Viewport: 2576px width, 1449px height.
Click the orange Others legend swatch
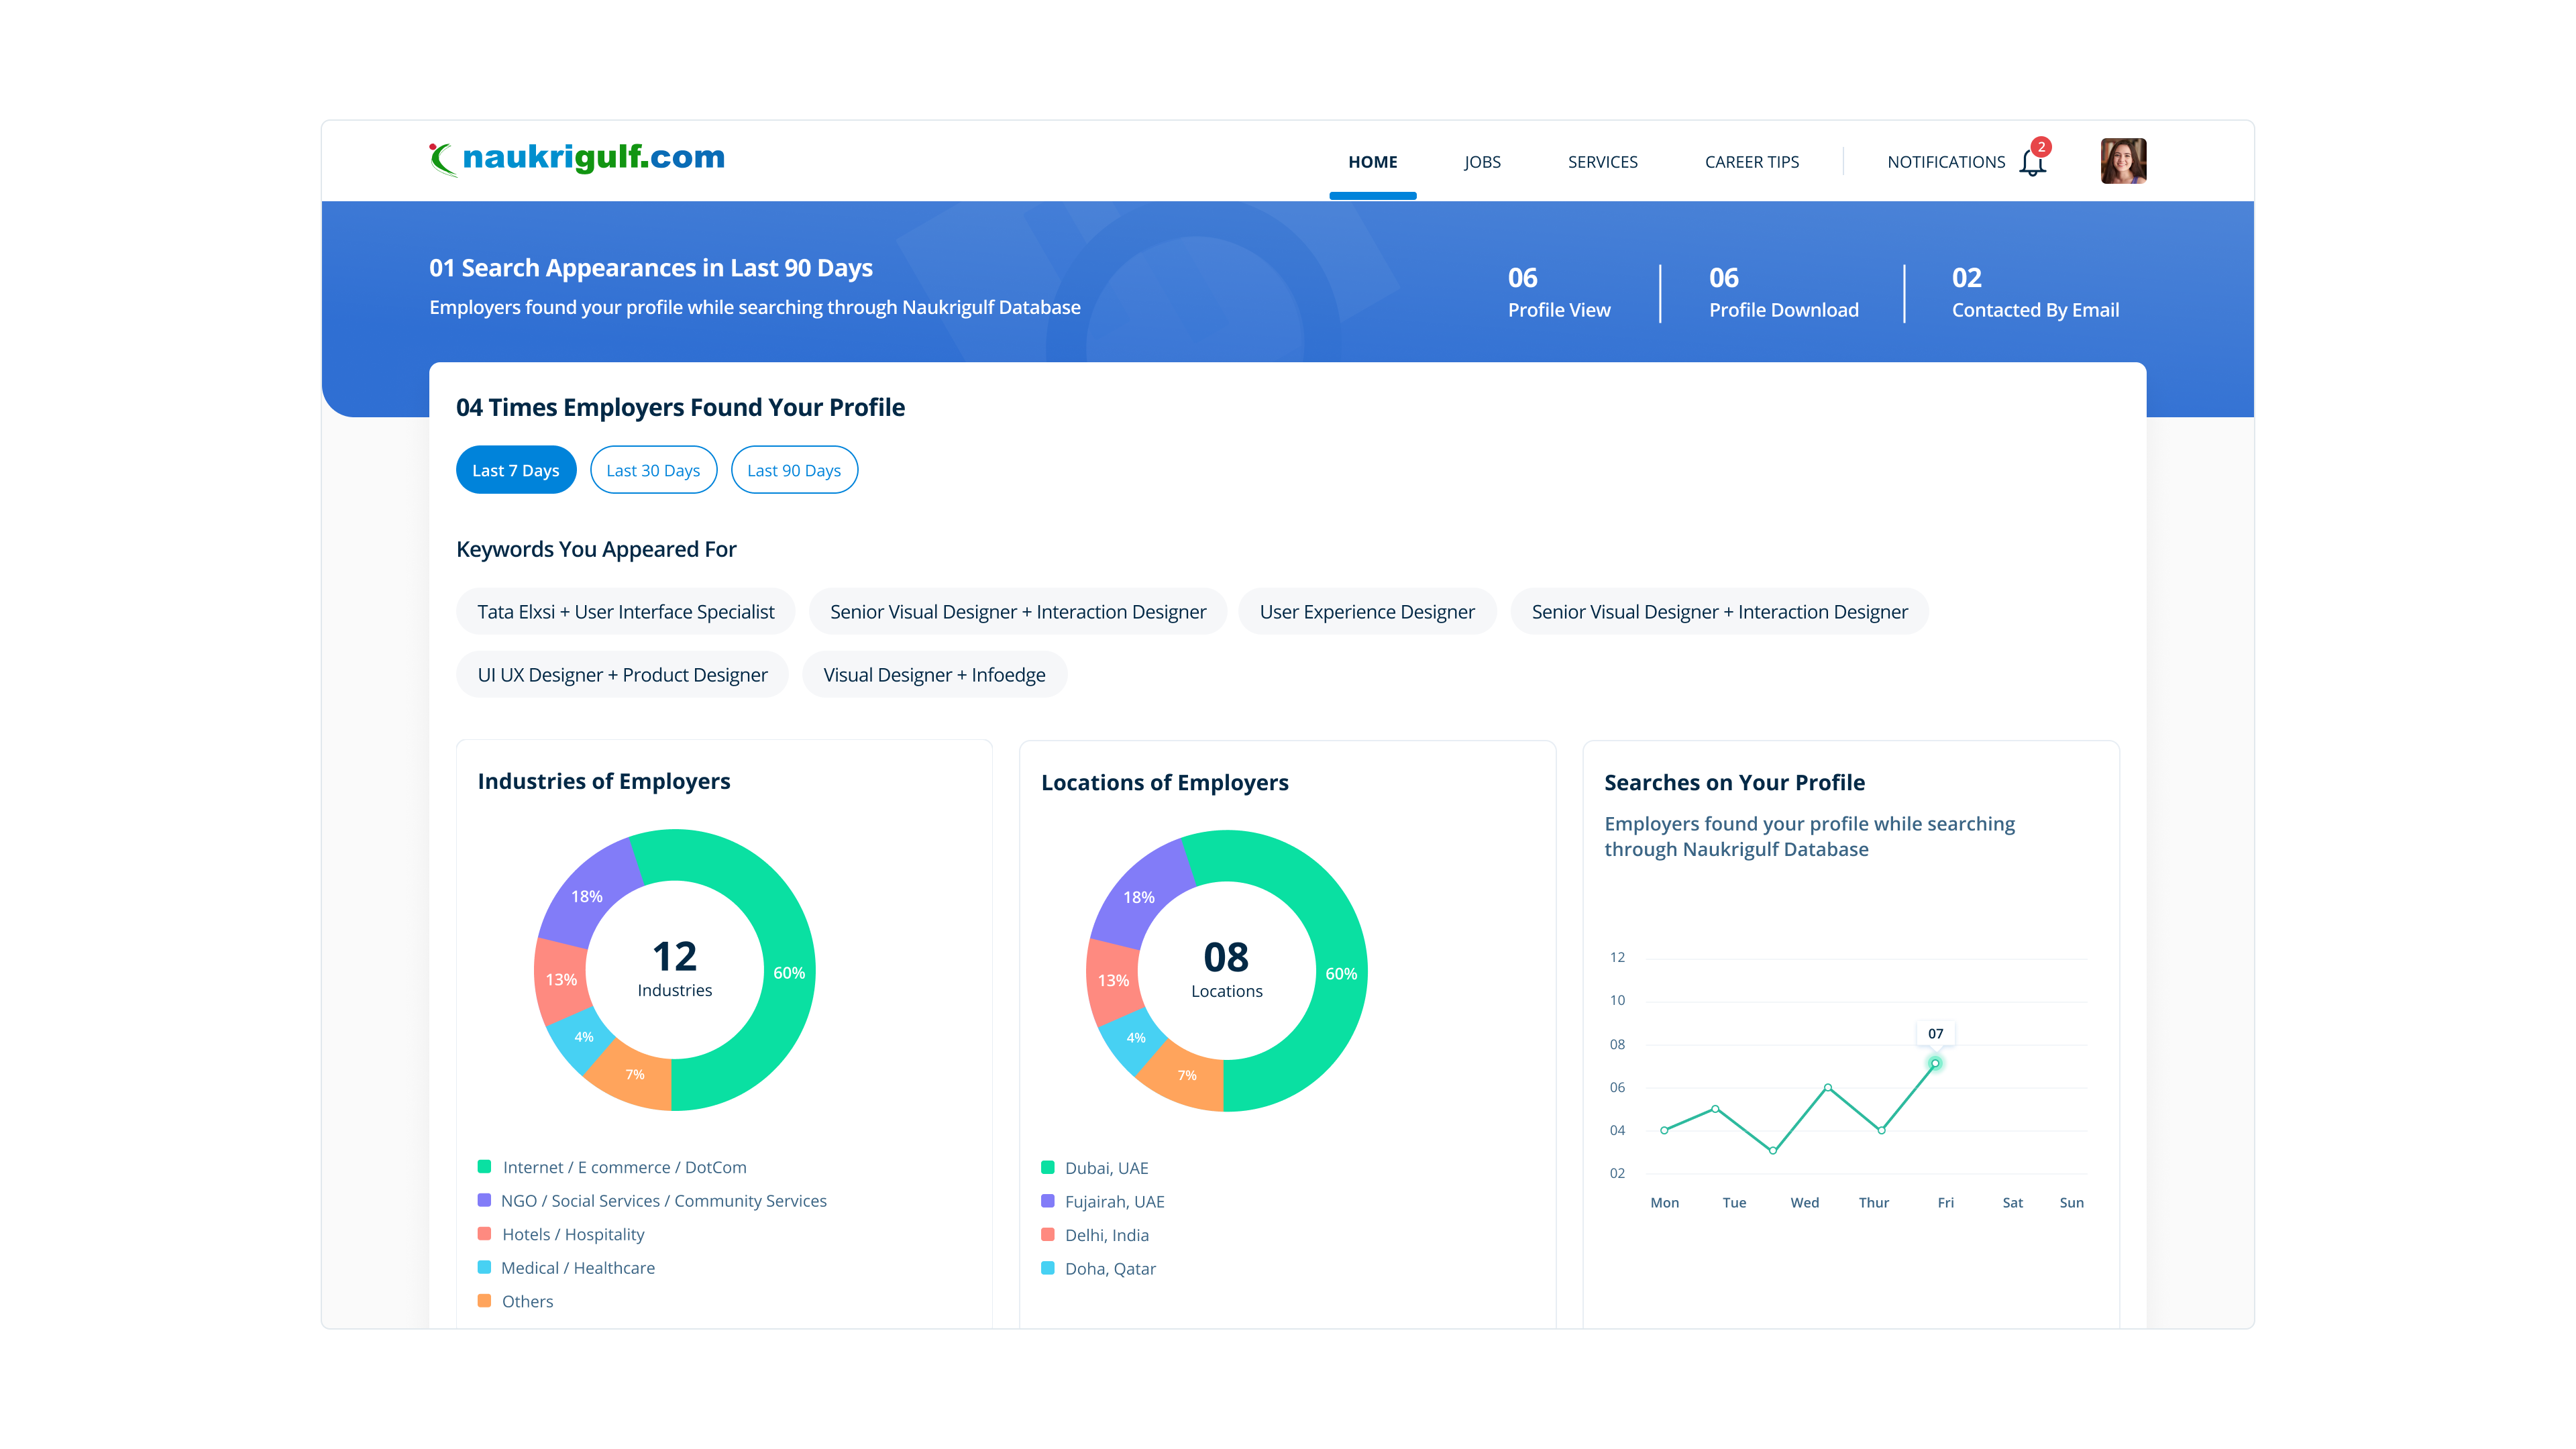coord(484,1301)
